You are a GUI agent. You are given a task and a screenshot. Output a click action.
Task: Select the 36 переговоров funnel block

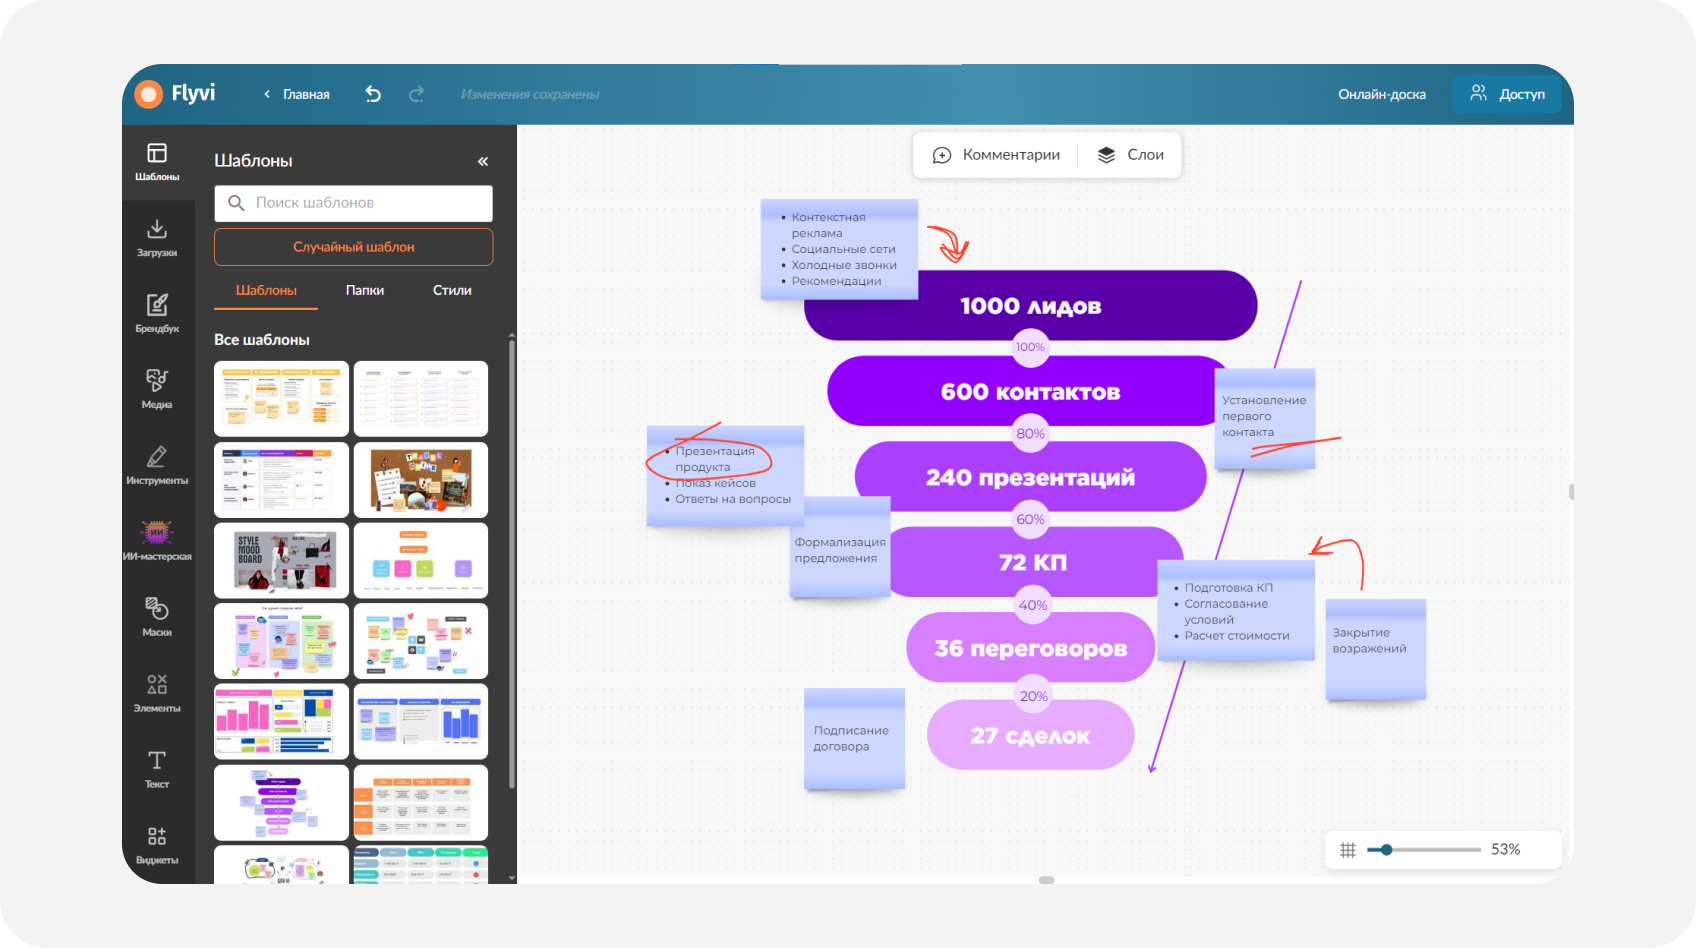coord(1030,648)
